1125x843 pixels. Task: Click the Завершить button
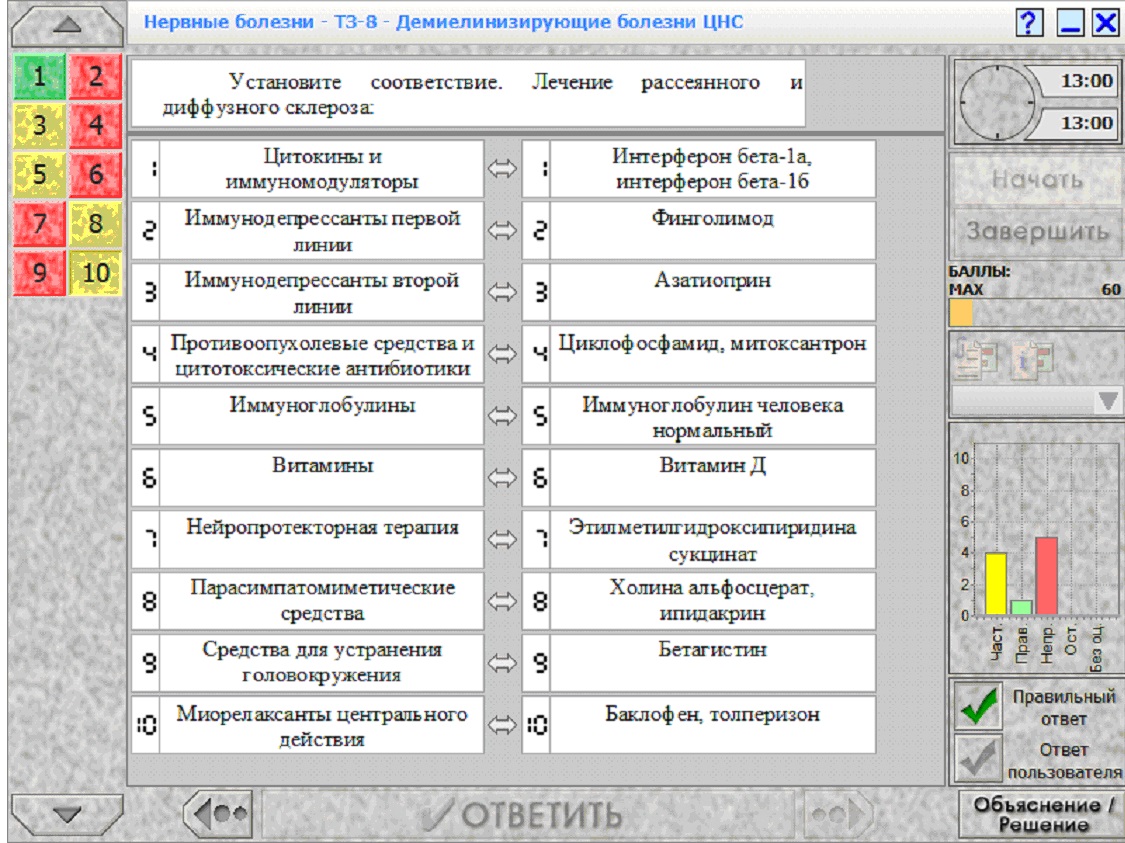pyautogui.click(x=1037, y=232)
